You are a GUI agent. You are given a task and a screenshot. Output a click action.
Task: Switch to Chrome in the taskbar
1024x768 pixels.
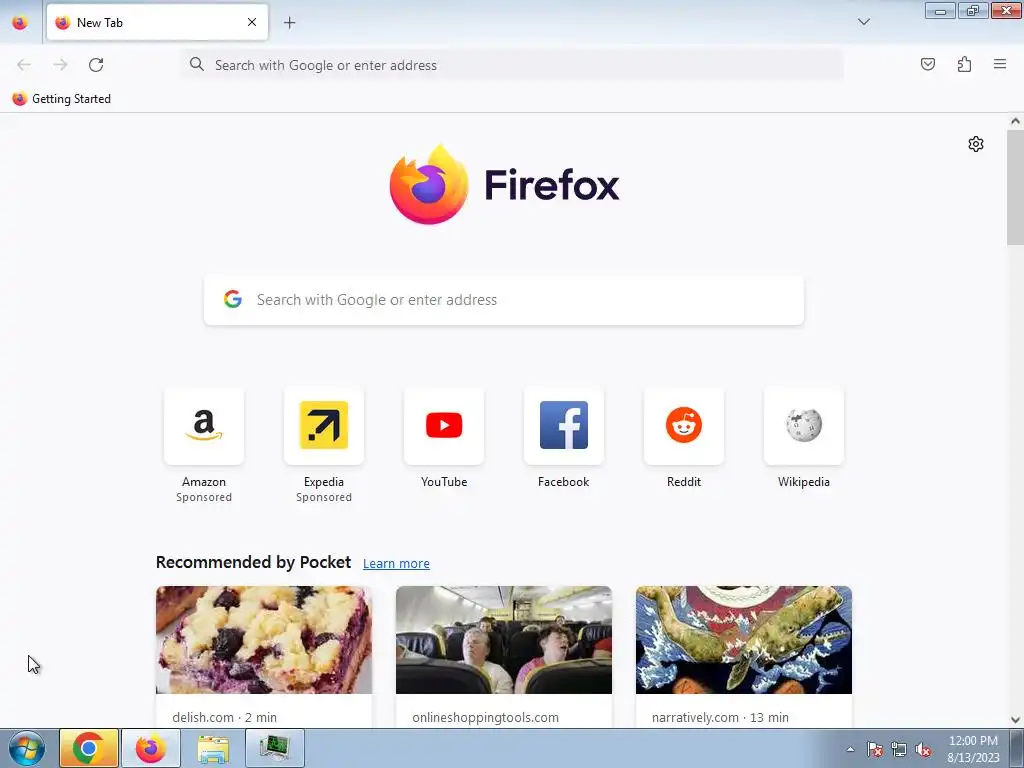(x=89, y=748)
